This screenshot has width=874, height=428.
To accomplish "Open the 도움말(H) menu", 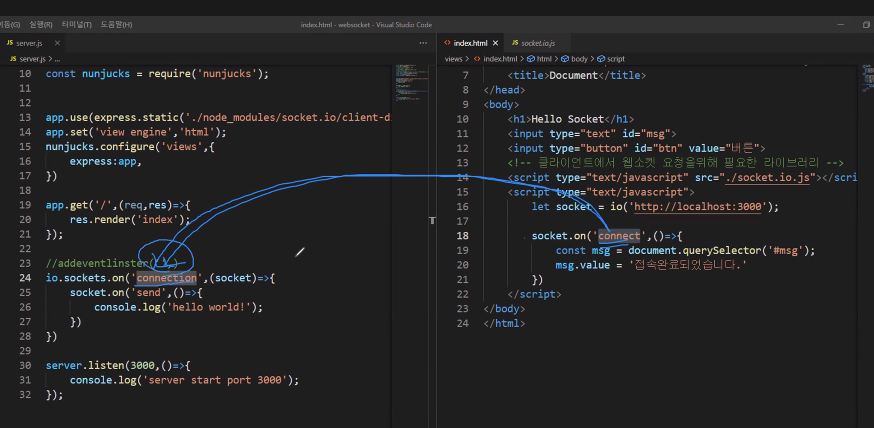I will [116, 25].
